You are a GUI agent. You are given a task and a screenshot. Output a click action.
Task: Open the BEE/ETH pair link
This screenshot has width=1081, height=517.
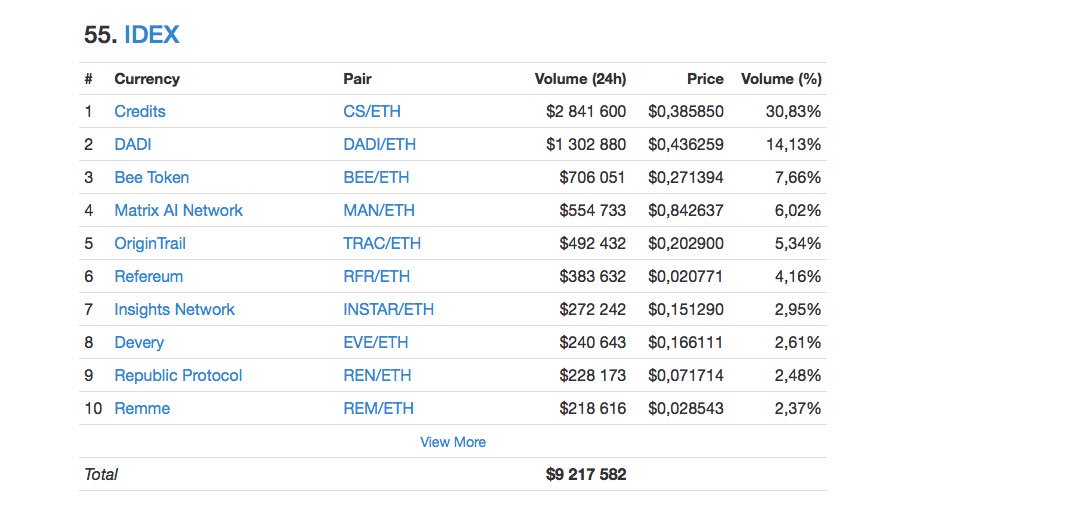(376, 178)
